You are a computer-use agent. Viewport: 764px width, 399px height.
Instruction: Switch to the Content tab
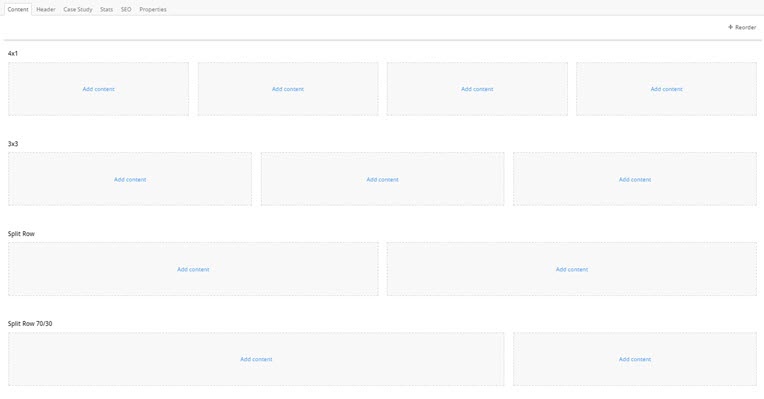[x=18, y=9]
